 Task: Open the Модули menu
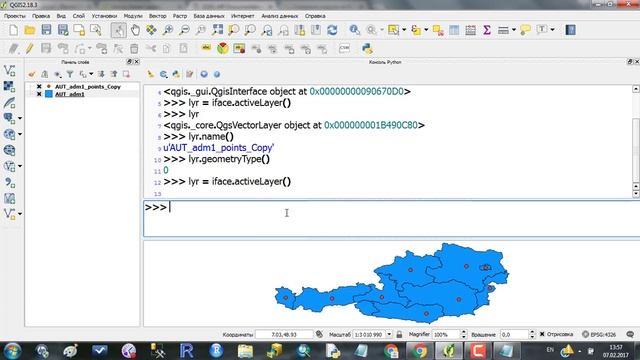click(133, 16)
